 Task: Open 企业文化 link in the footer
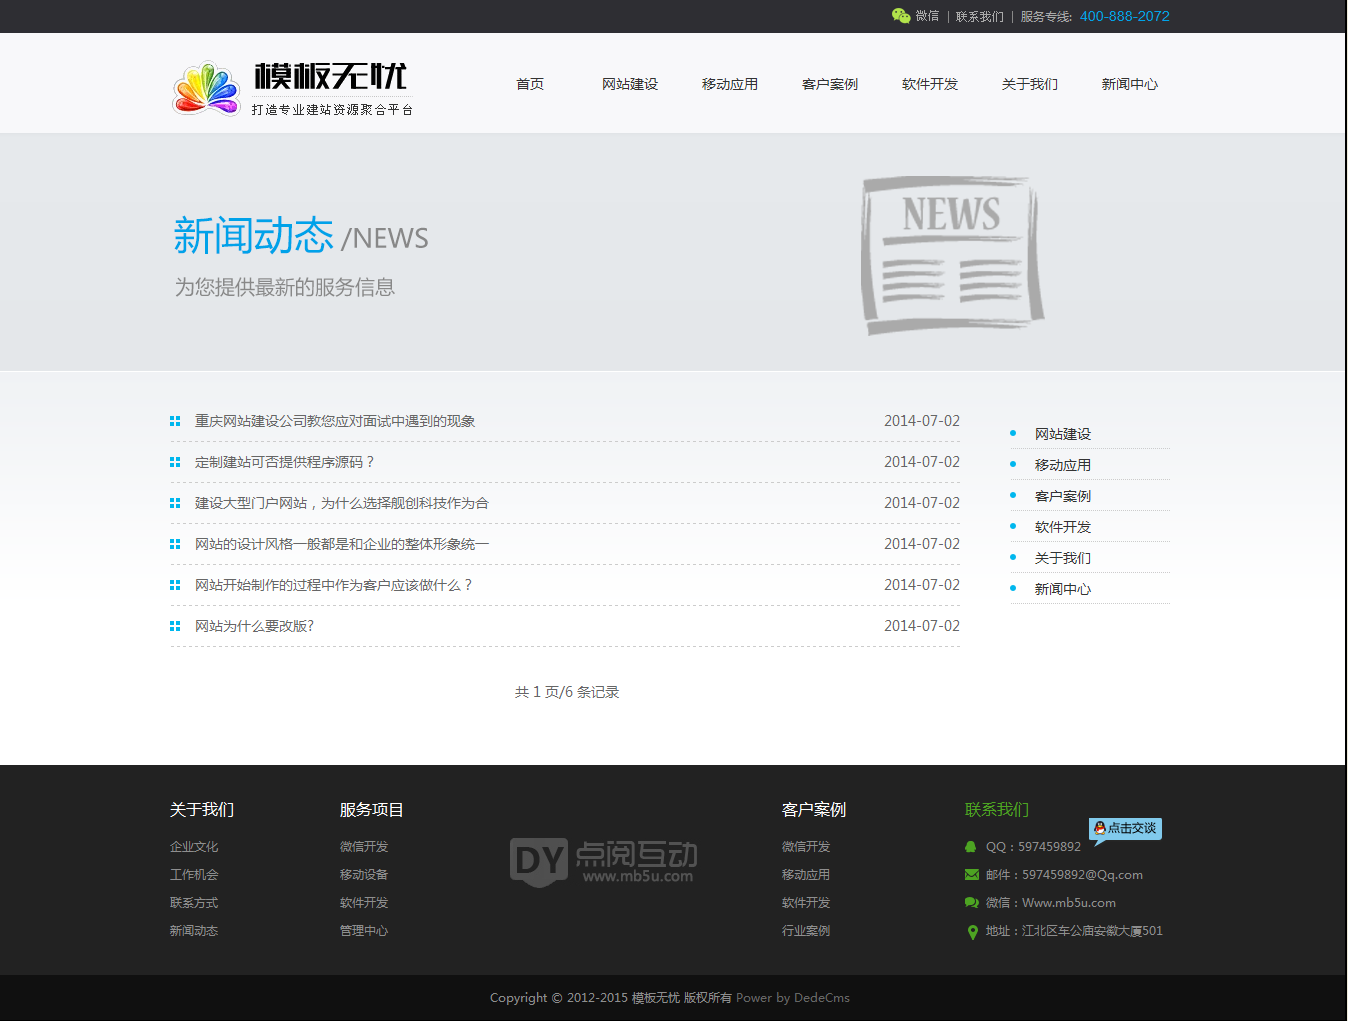[194, 847]
